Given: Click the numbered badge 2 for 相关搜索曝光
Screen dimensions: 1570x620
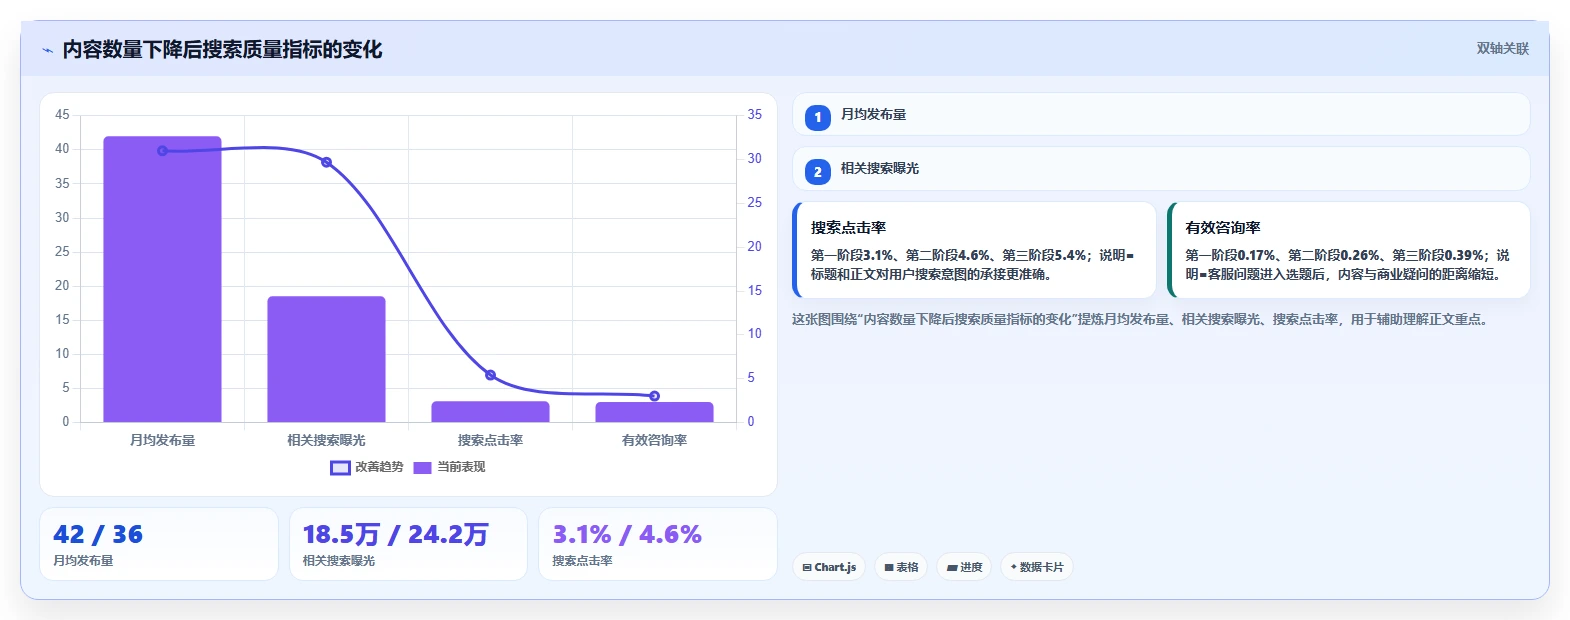Looking at the screenshot, I should (x=818, y=171).
